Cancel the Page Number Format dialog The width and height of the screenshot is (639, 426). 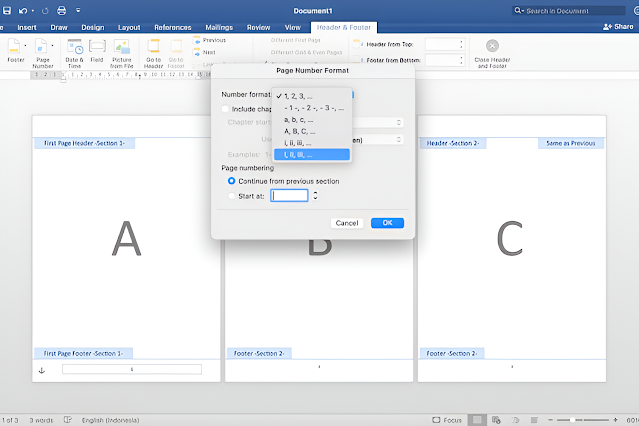(347, 223)
